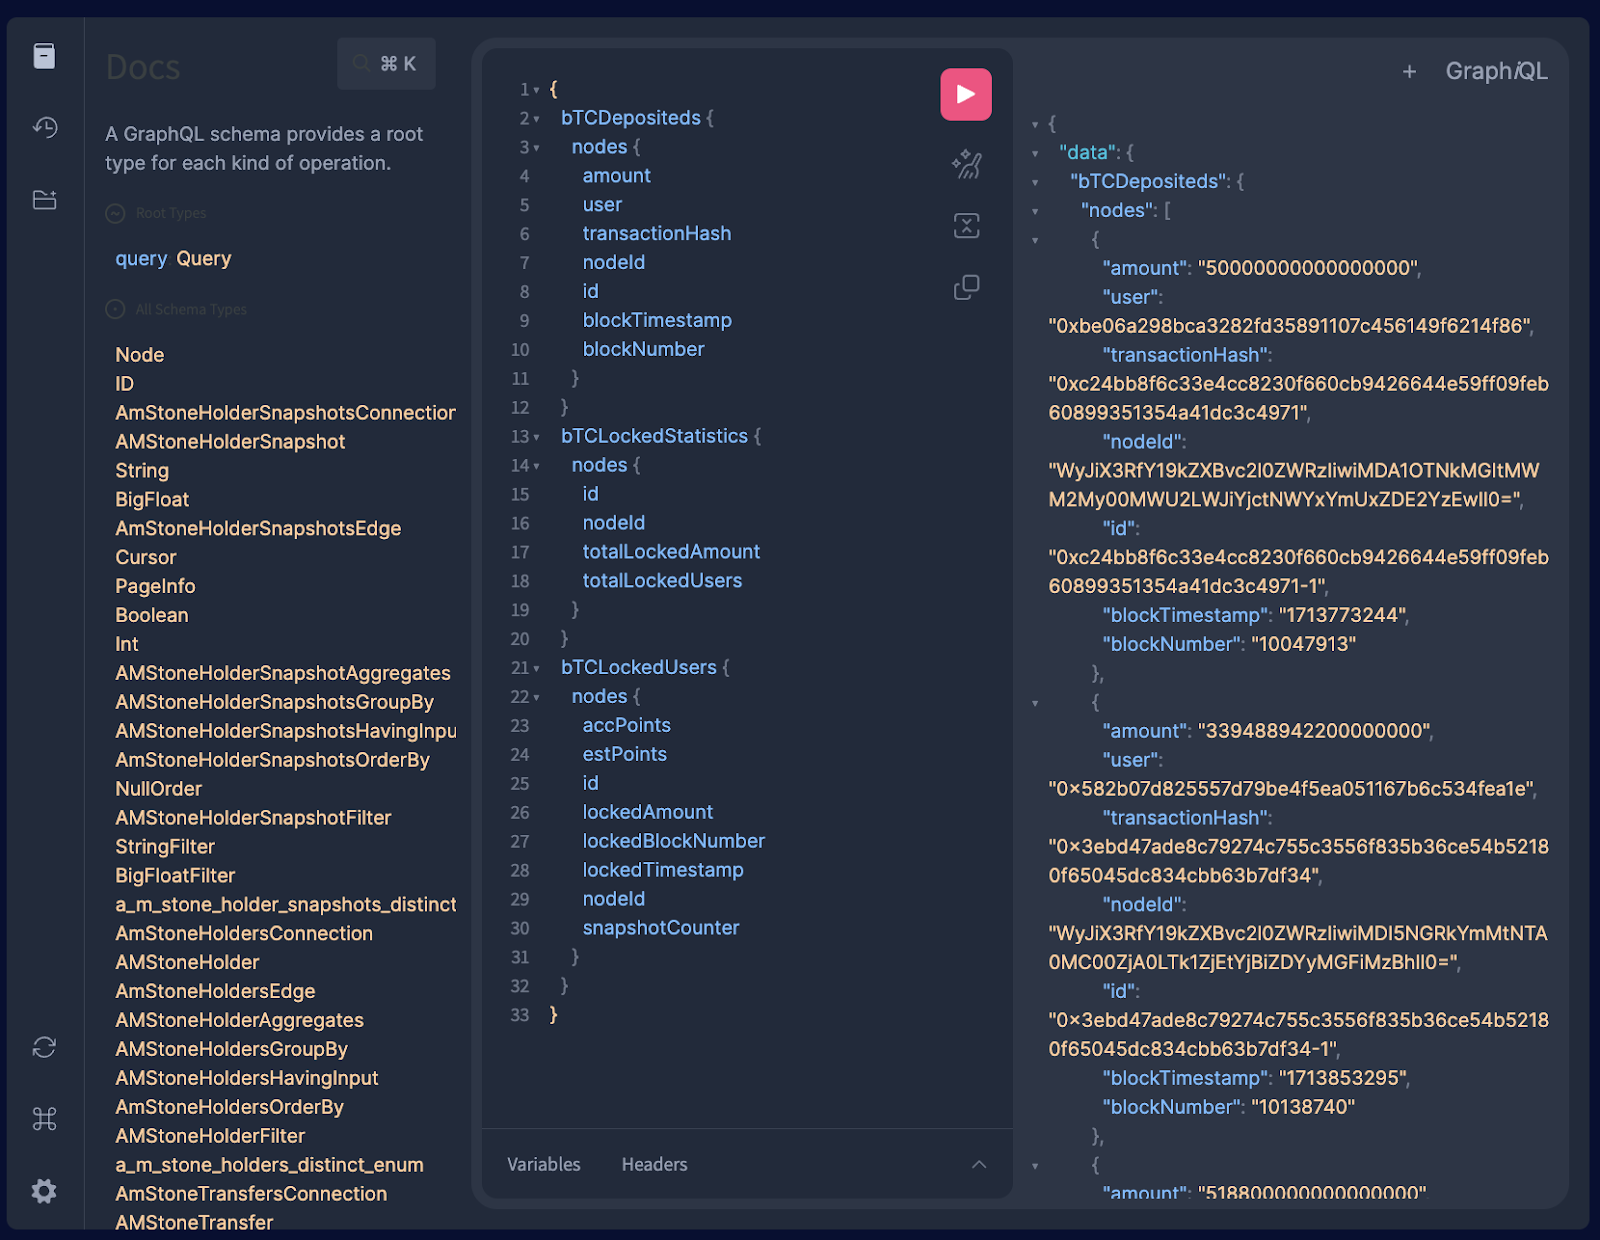Collapse the bTCDepositeds block on line 2
Image resolution: width=1600 pixels, height=1240 pixels.
tap(537, 119)
